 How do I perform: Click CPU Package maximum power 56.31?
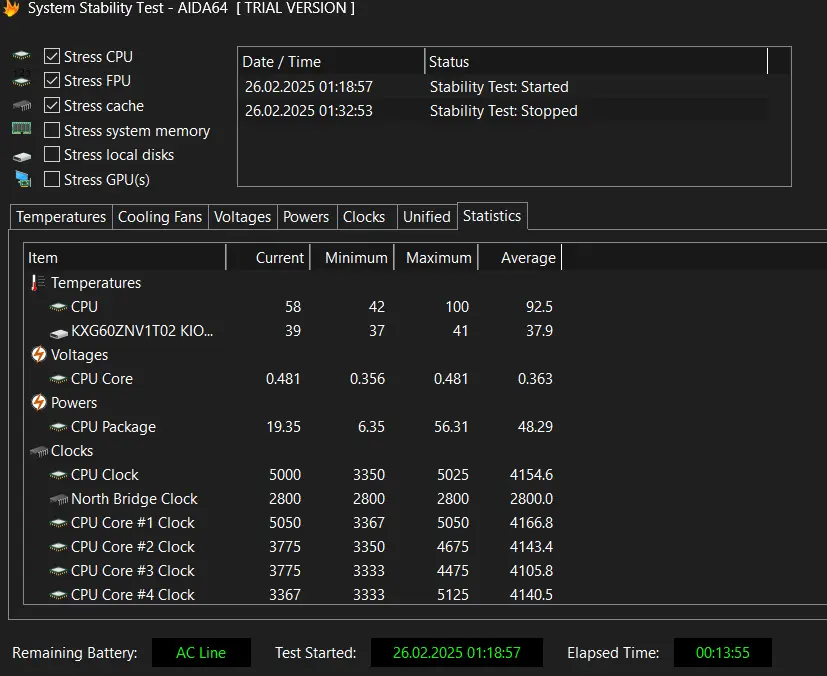451,427
